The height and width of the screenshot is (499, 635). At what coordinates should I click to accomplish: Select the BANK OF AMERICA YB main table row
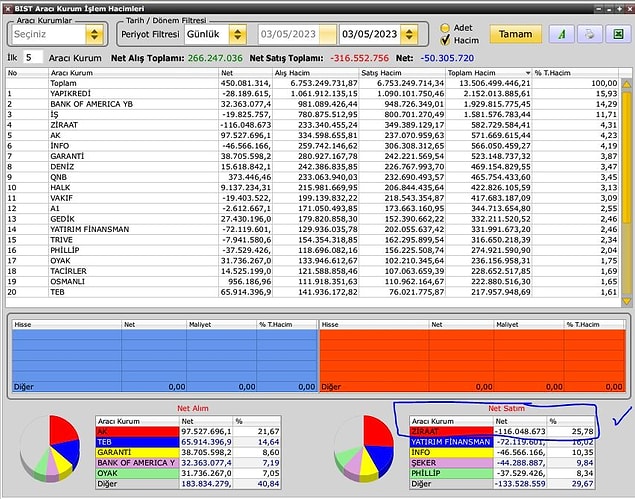pos(312,104)
